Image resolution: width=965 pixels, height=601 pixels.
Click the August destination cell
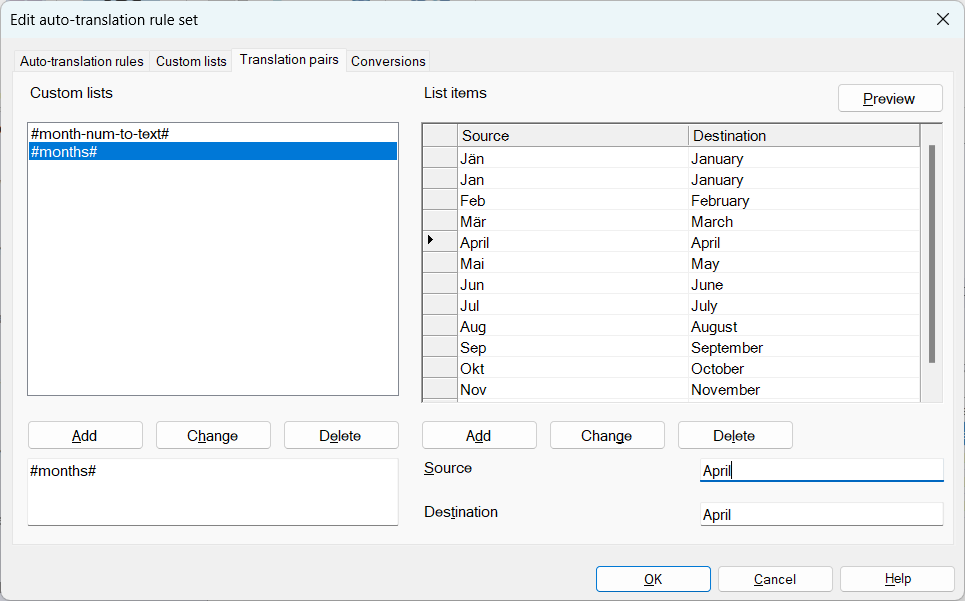(804, 326)
